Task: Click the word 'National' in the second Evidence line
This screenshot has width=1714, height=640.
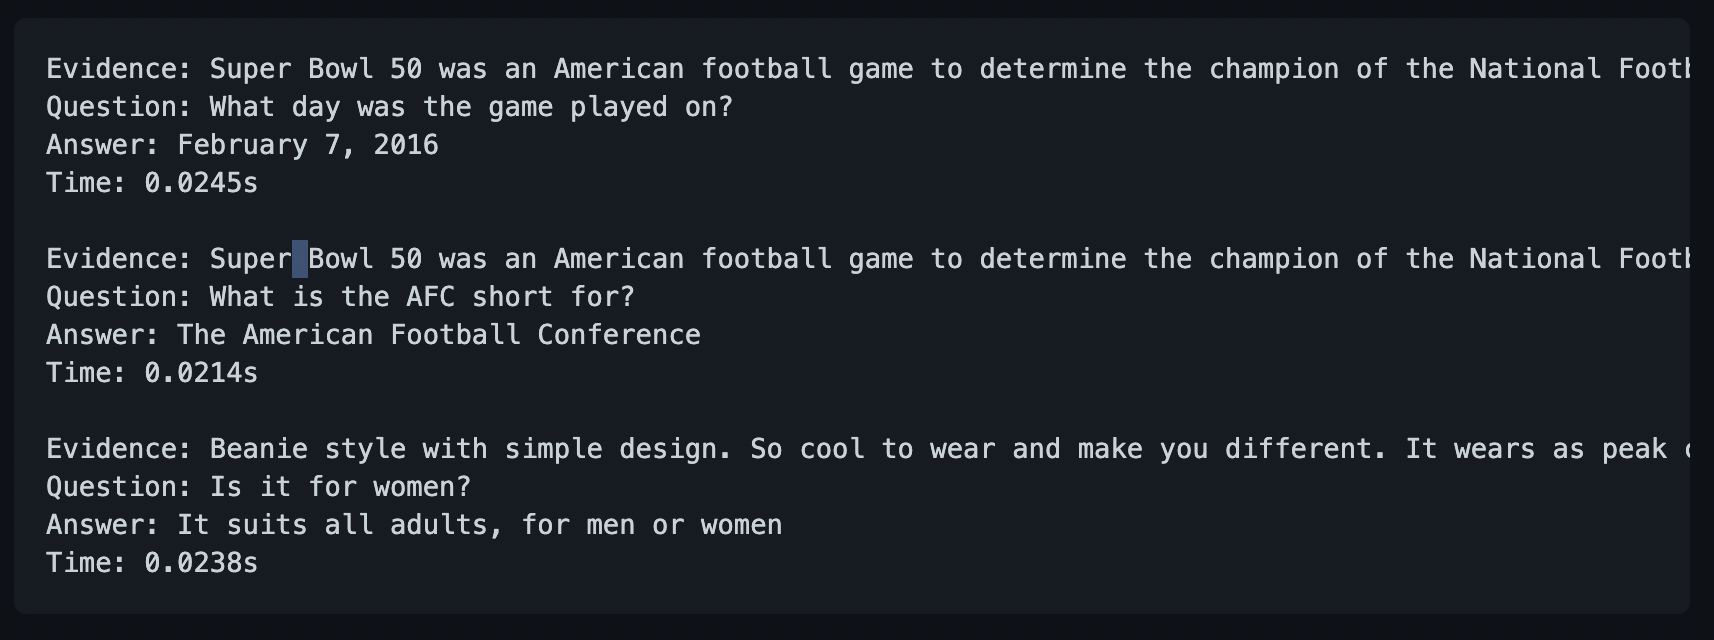Action: (x=1536, y=259)
